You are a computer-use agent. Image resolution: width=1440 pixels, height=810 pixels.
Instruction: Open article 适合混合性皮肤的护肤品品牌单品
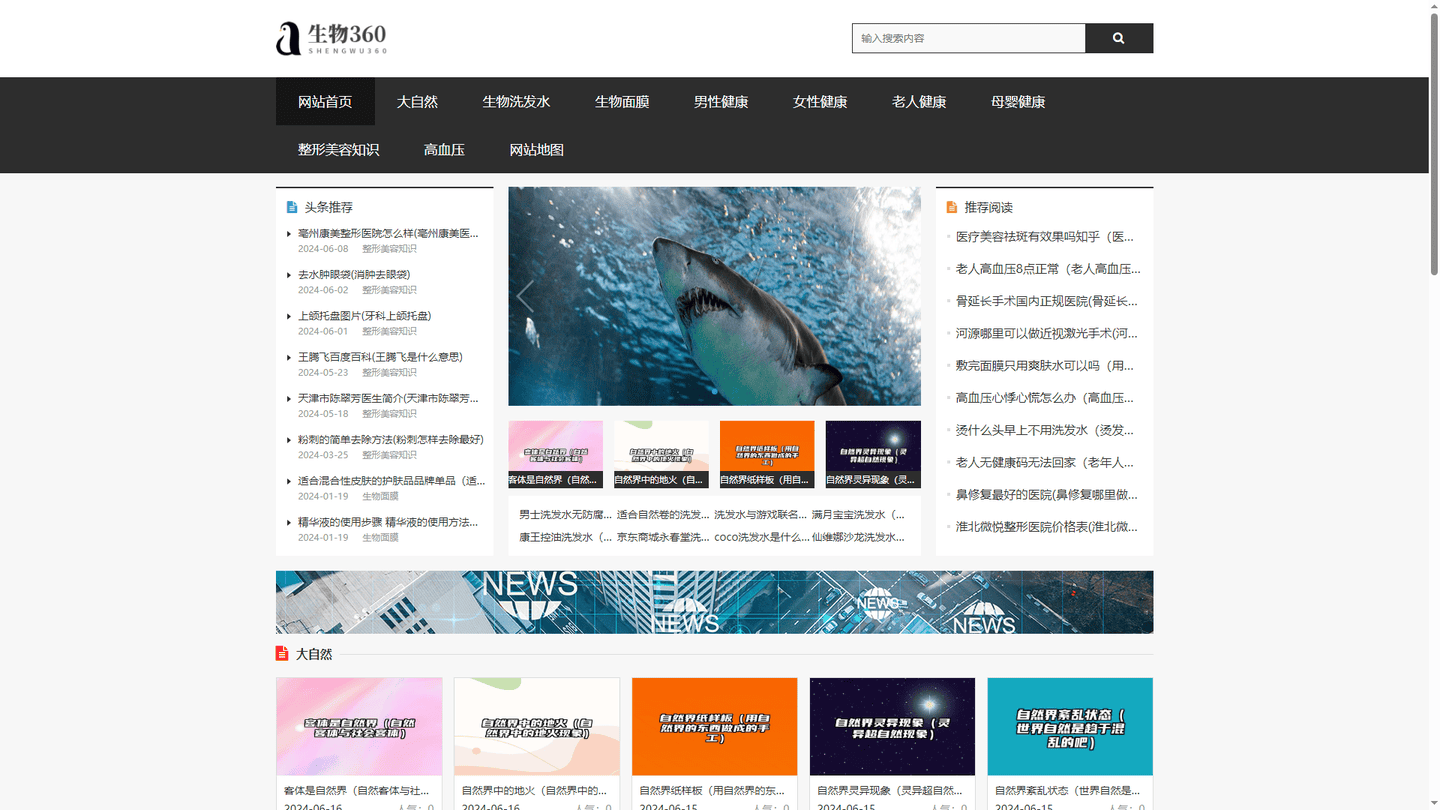[x=391, y=480]
